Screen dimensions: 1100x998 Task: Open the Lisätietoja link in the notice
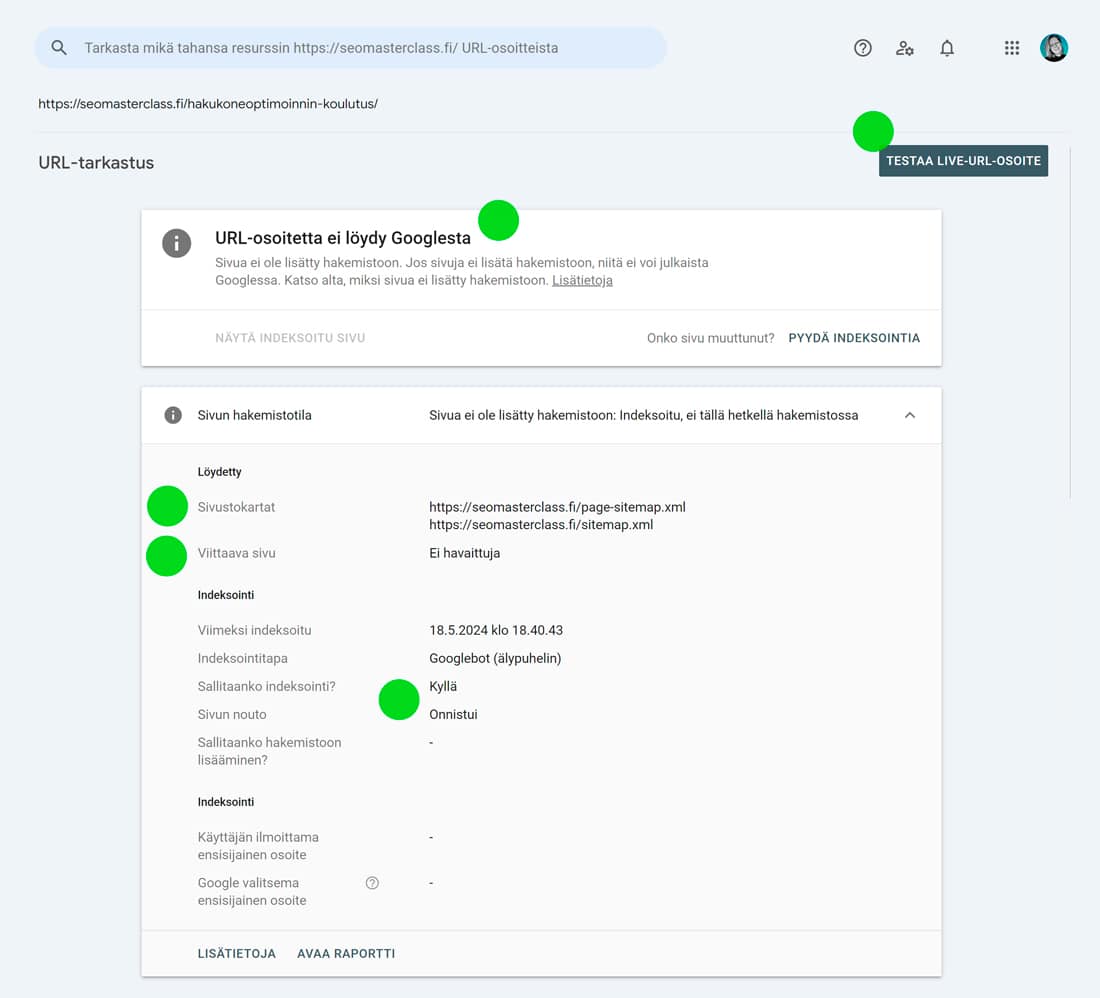point(582,281)
